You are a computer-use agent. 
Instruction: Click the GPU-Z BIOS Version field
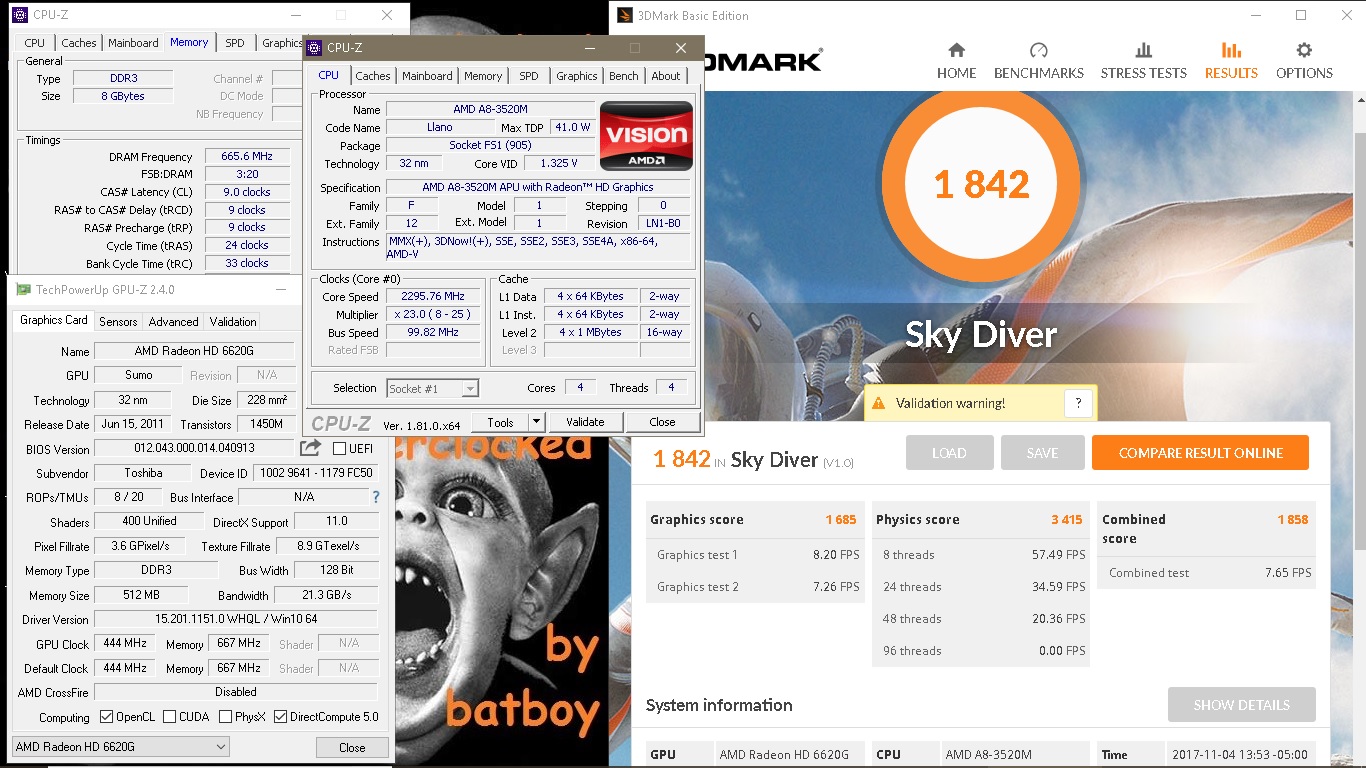[x=194, y=449]
